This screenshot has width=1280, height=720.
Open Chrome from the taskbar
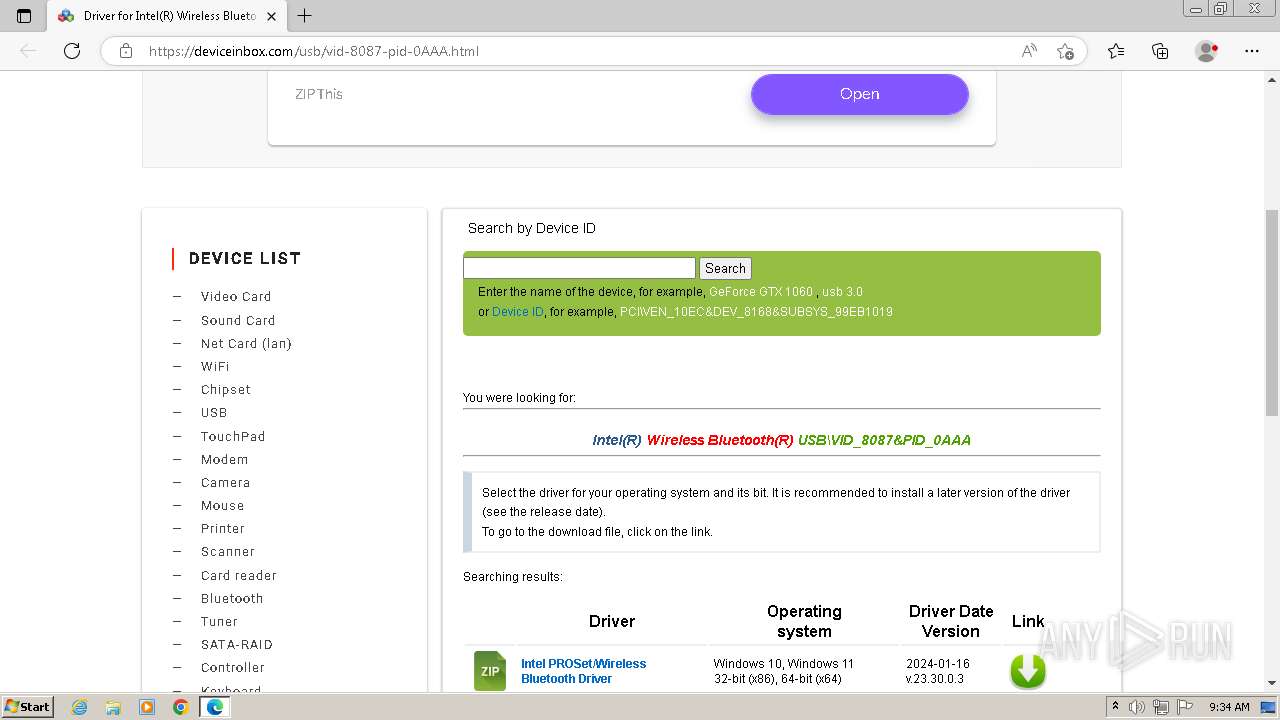[x=180, y=707]
